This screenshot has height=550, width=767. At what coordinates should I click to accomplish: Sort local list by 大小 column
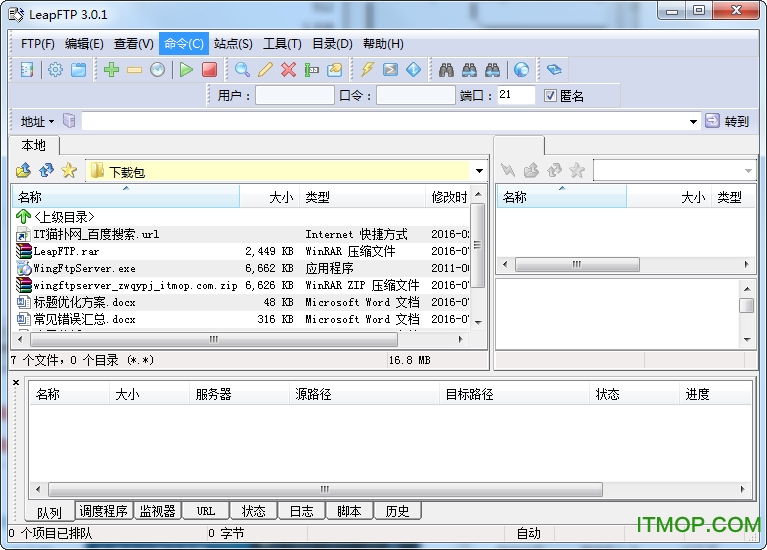[x=270, y=197]
